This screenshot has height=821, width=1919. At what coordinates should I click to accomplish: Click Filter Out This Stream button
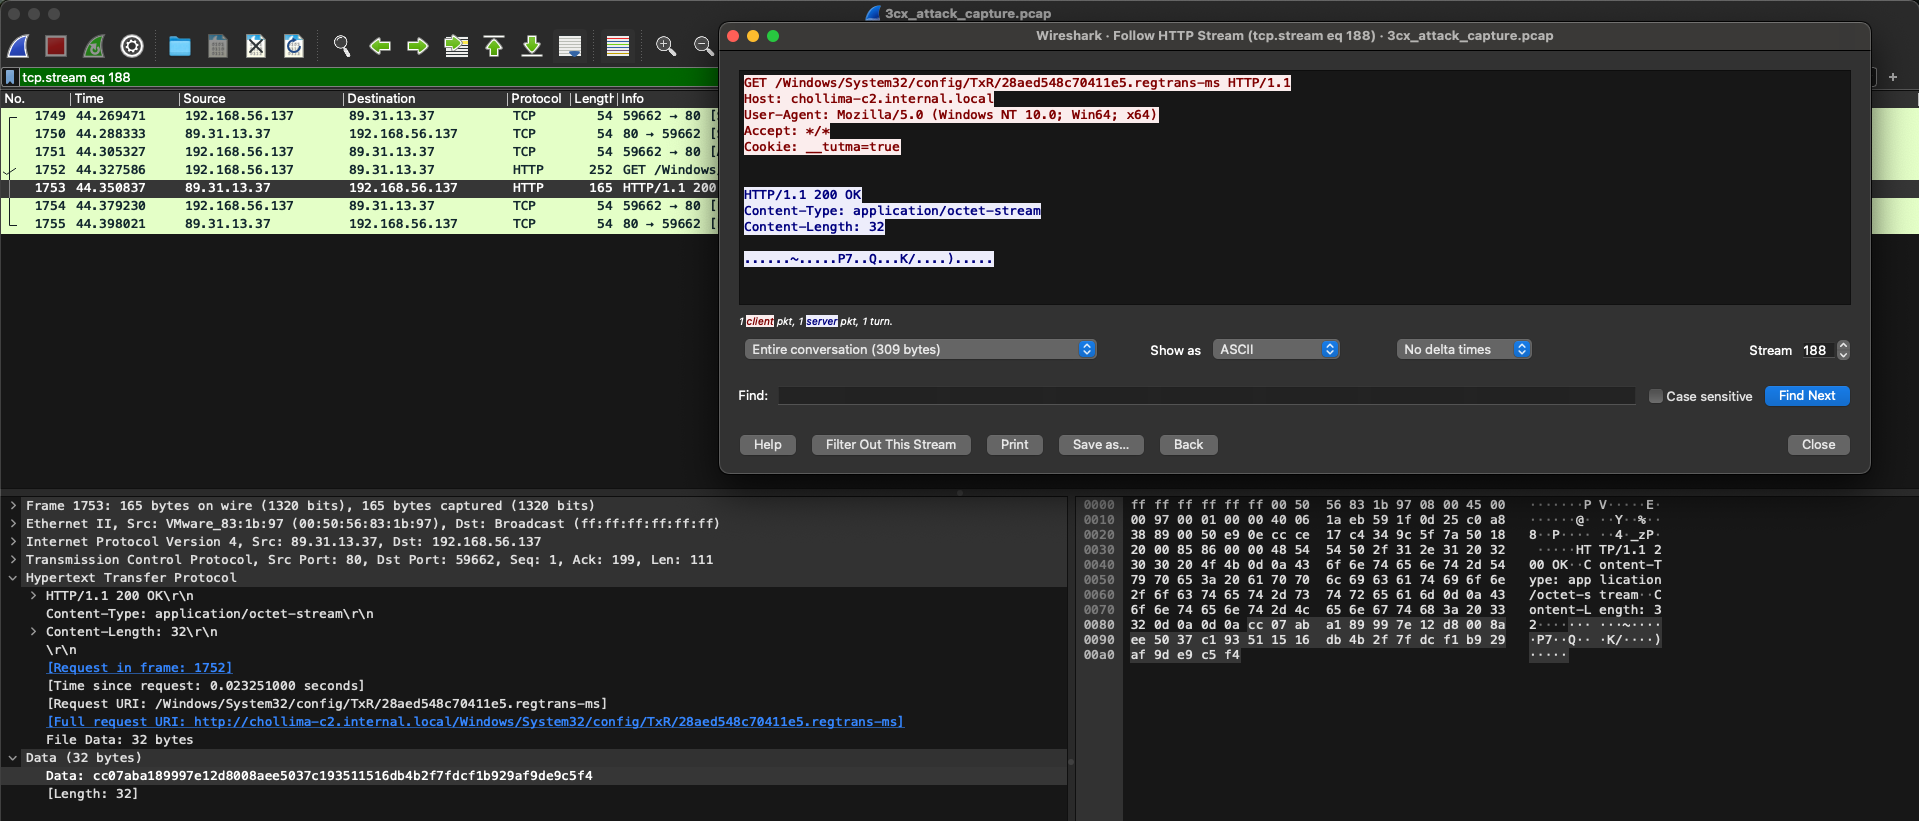pyautogui.click(x=891, y=445)
